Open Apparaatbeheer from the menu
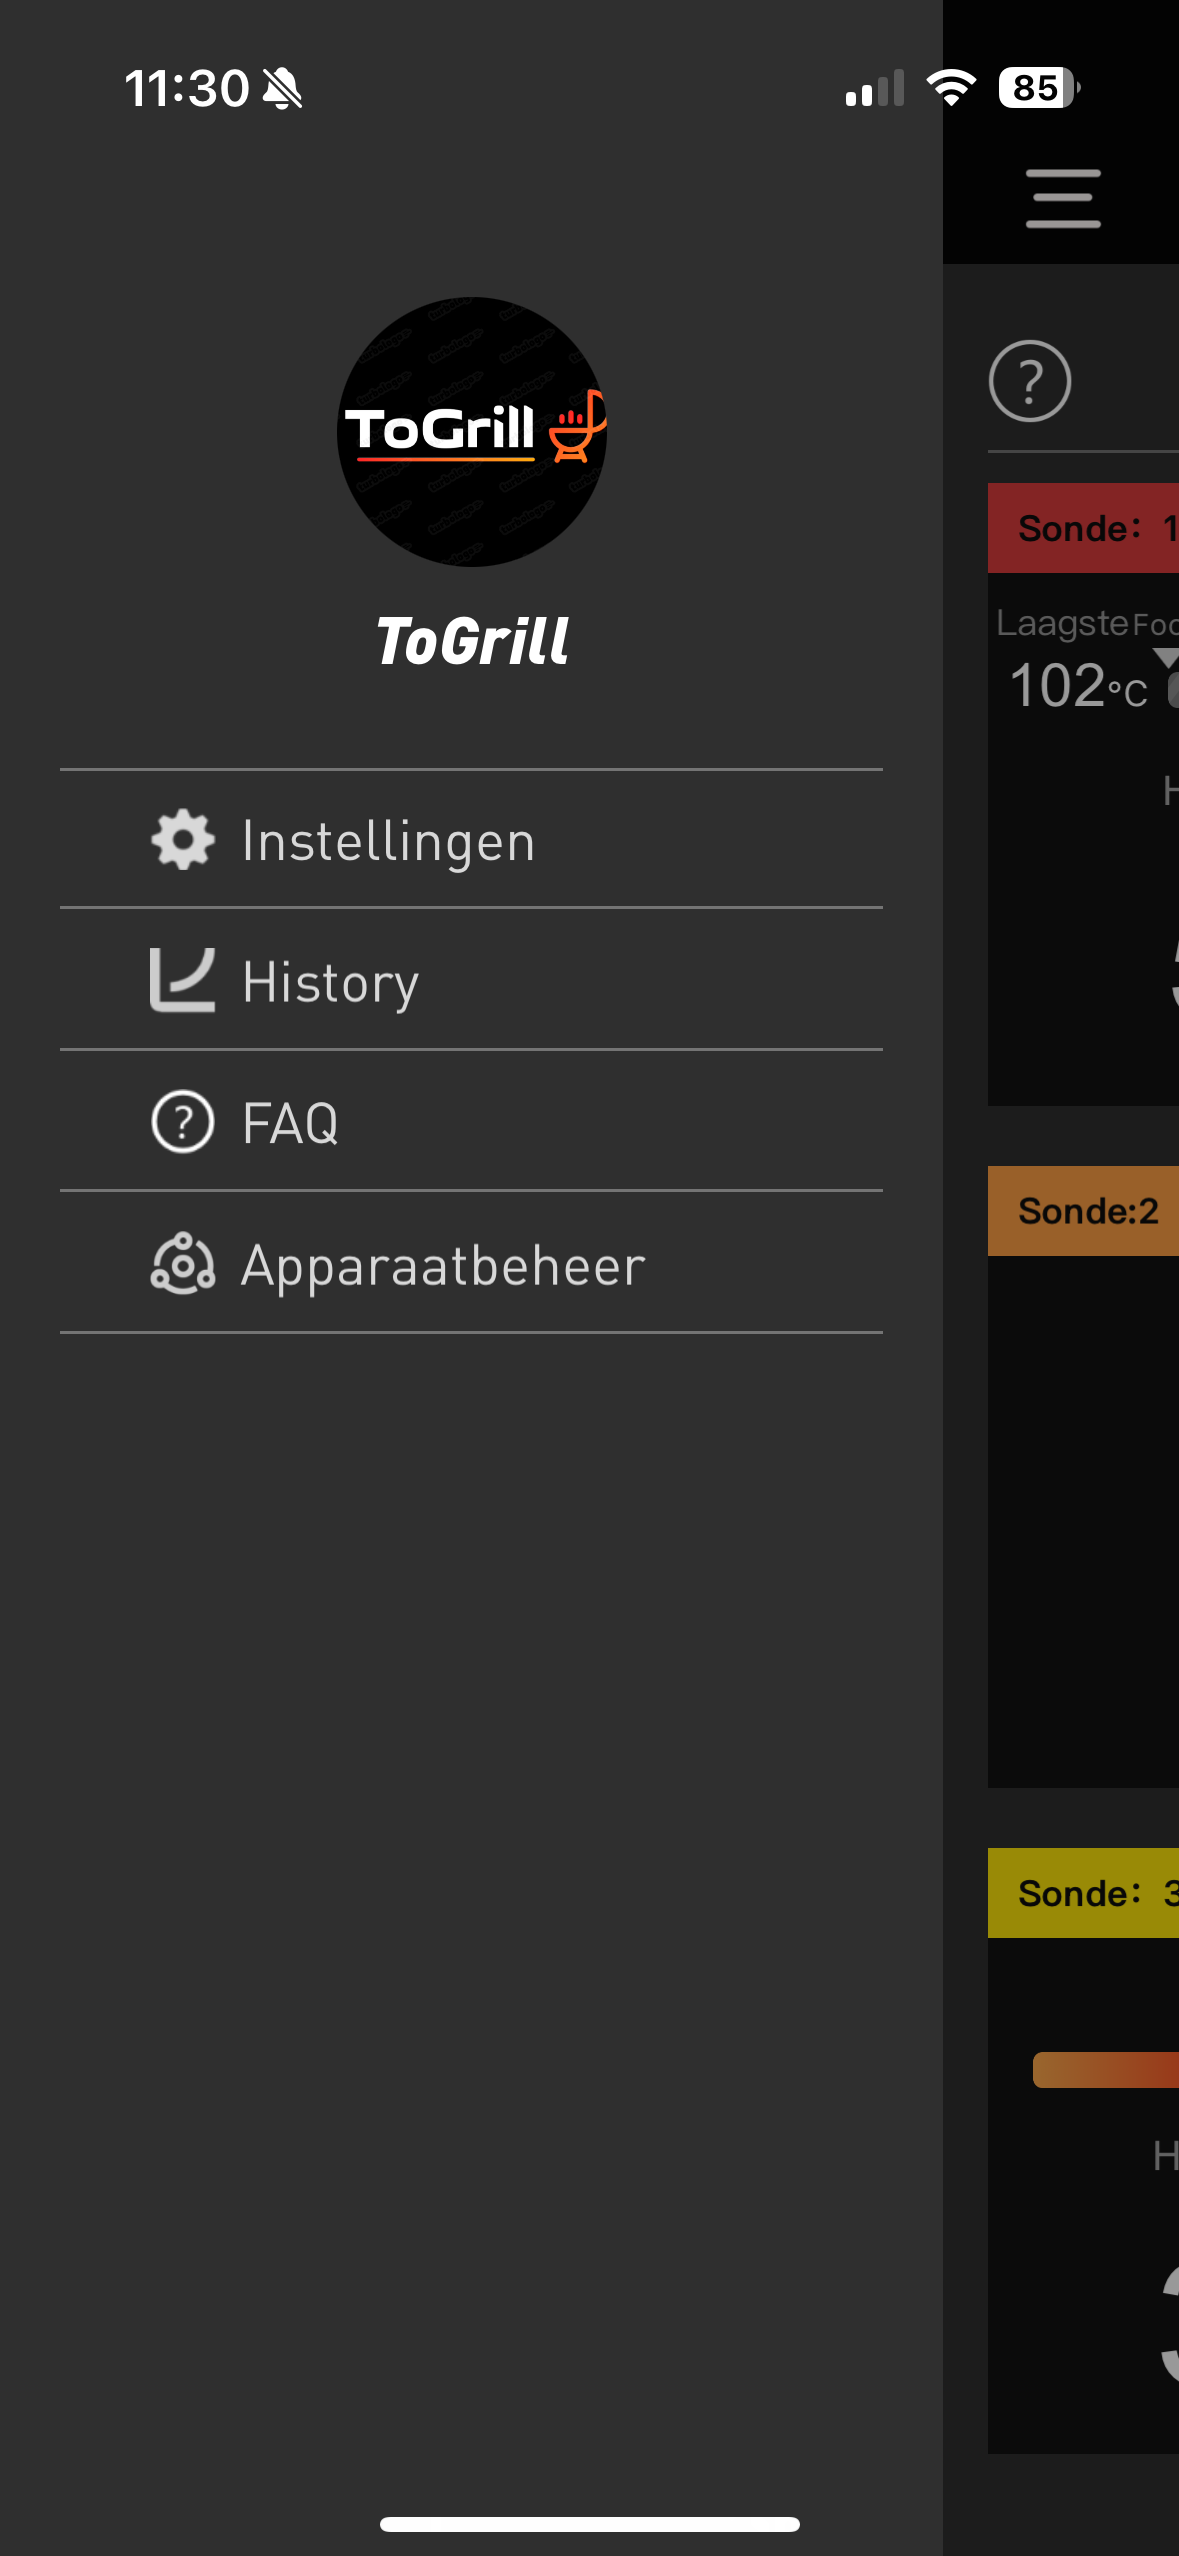This screenshot has height=2556, width=1179. click(443, 1265)
